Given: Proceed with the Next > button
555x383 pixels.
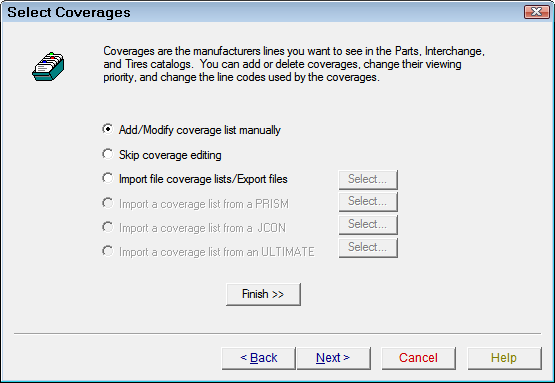Looking at the screenshot, I should click(333, 358).
